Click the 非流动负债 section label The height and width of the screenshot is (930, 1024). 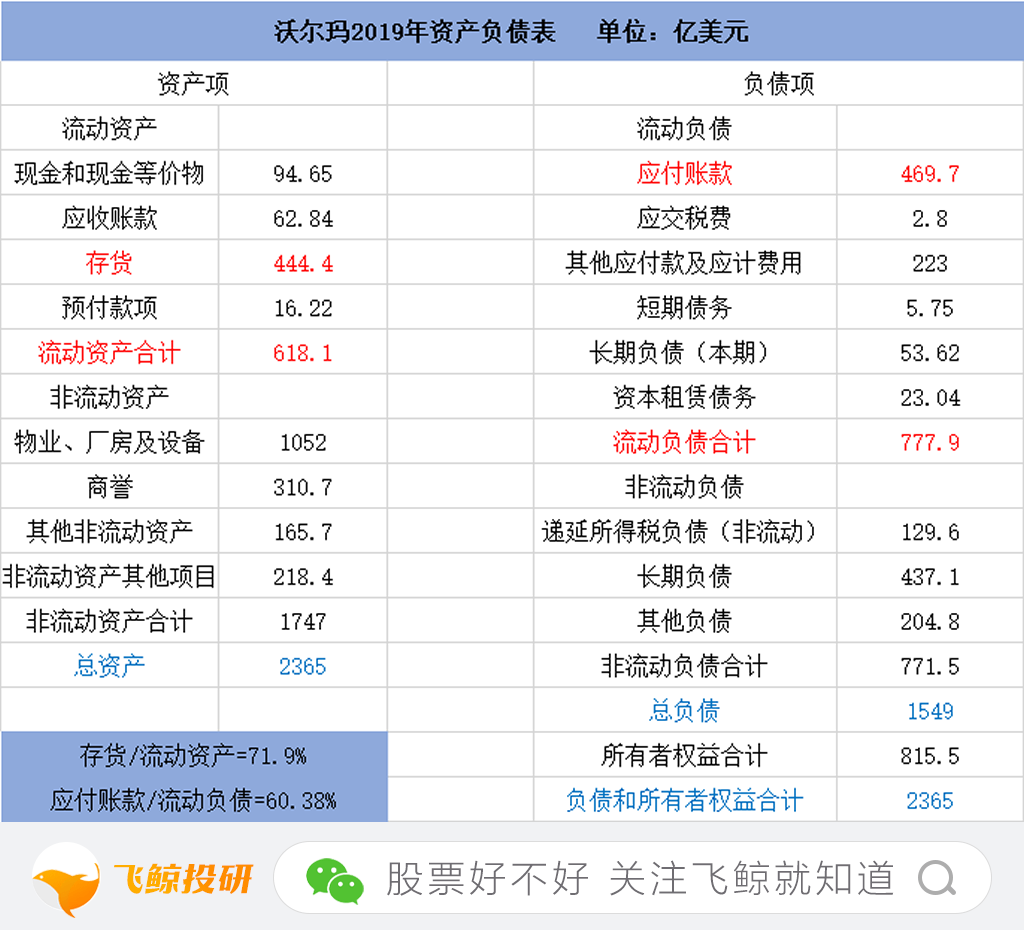tap(684, 487)
